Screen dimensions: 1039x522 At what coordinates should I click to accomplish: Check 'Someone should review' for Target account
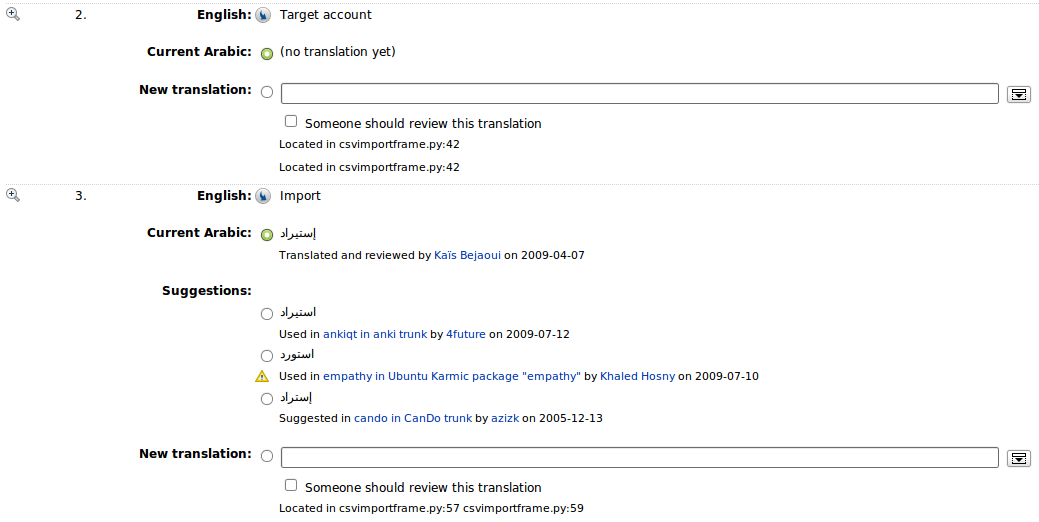pos(291,121)
